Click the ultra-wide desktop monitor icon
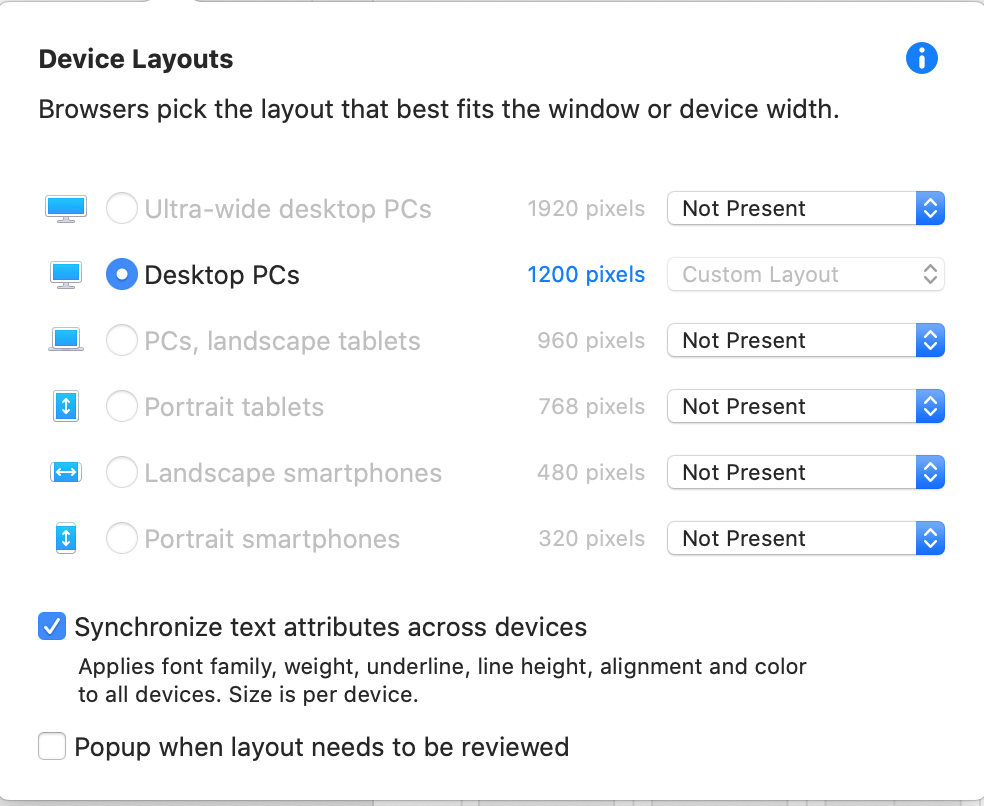 (x=66, y=209)
